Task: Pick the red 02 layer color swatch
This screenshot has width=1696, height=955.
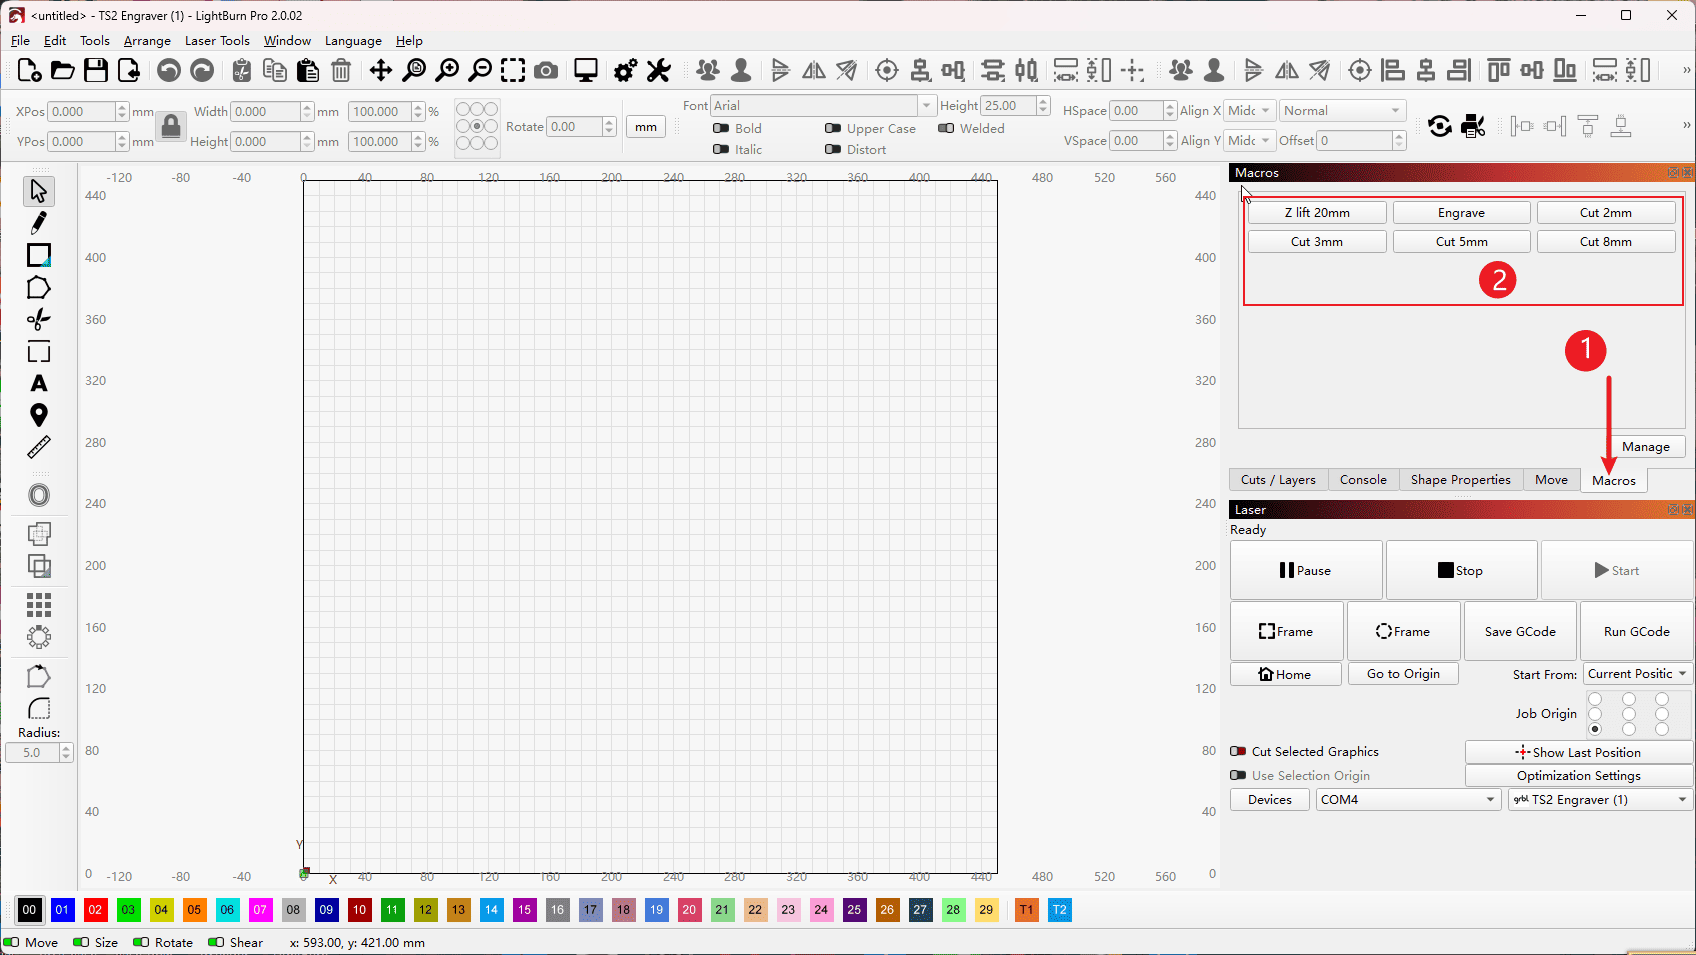Action: tap(95, 910)
